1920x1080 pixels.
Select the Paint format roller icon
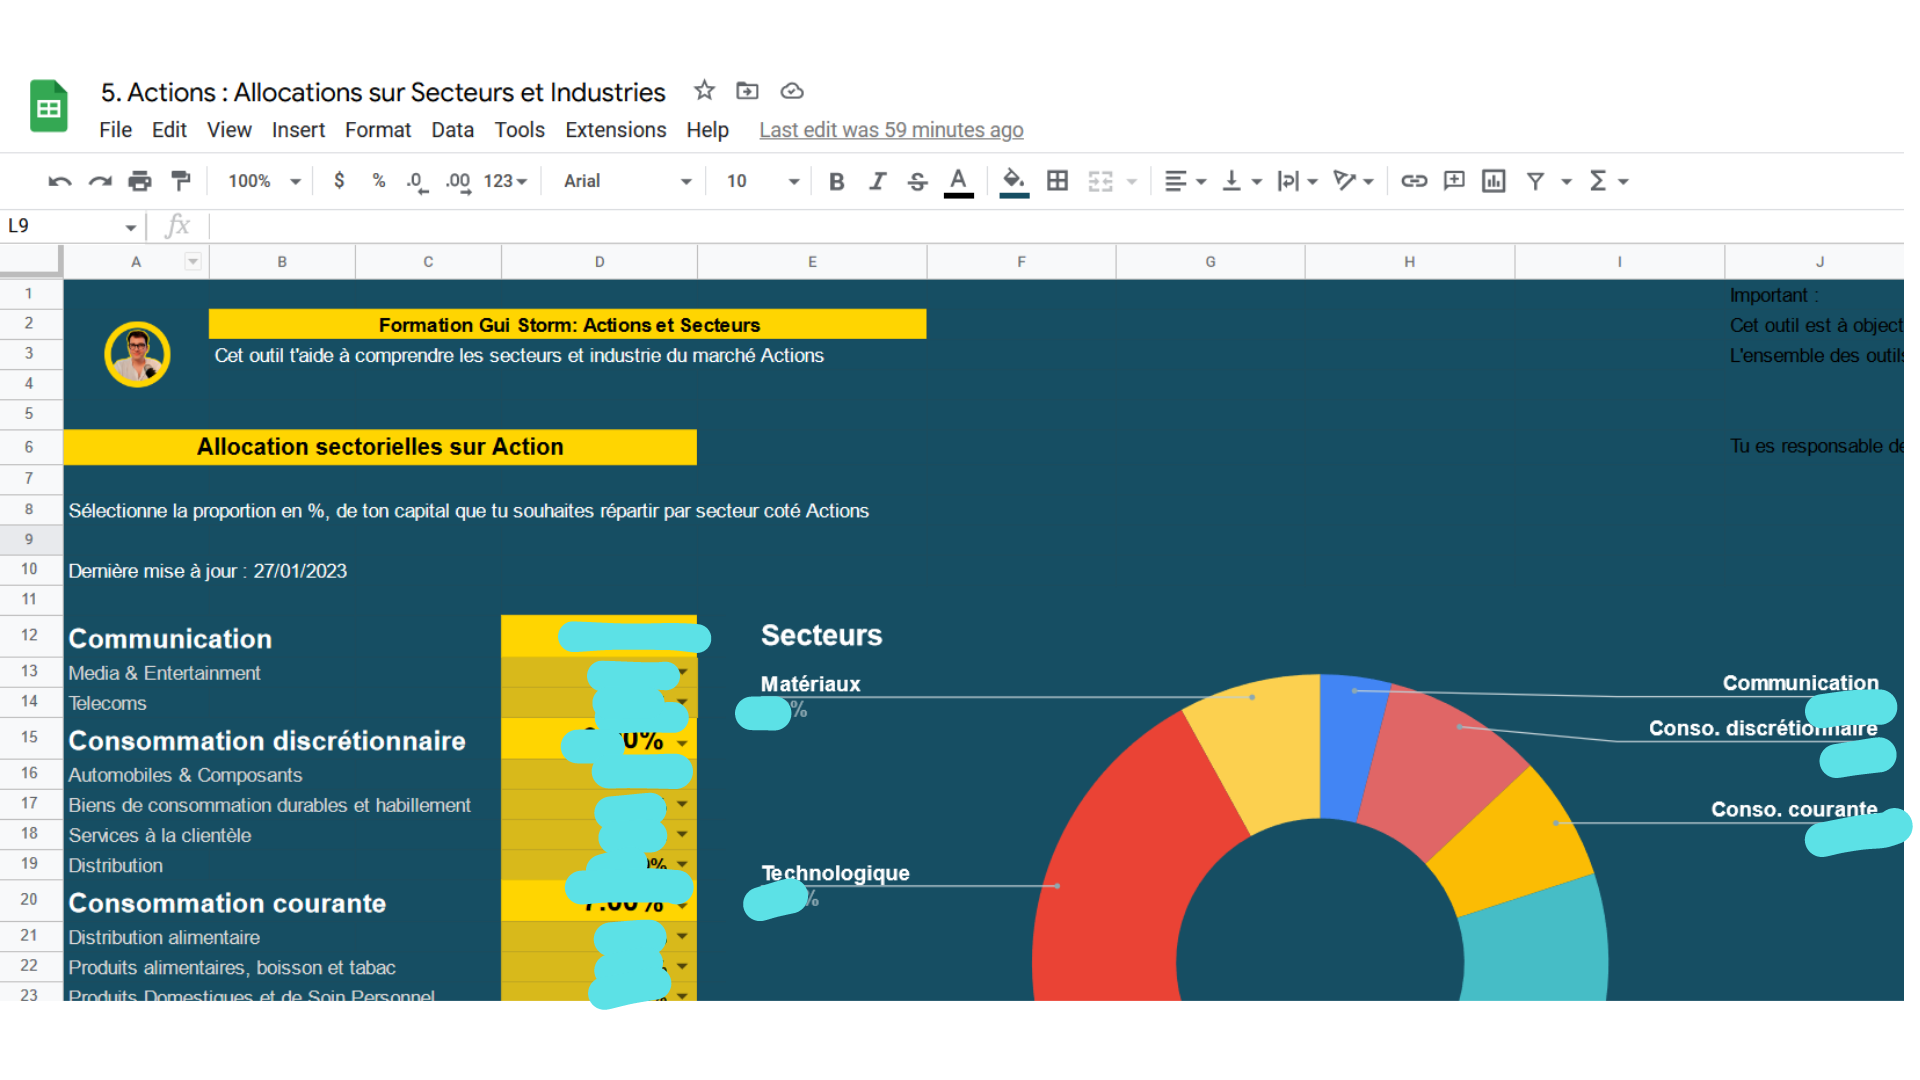tap(181, 181)
